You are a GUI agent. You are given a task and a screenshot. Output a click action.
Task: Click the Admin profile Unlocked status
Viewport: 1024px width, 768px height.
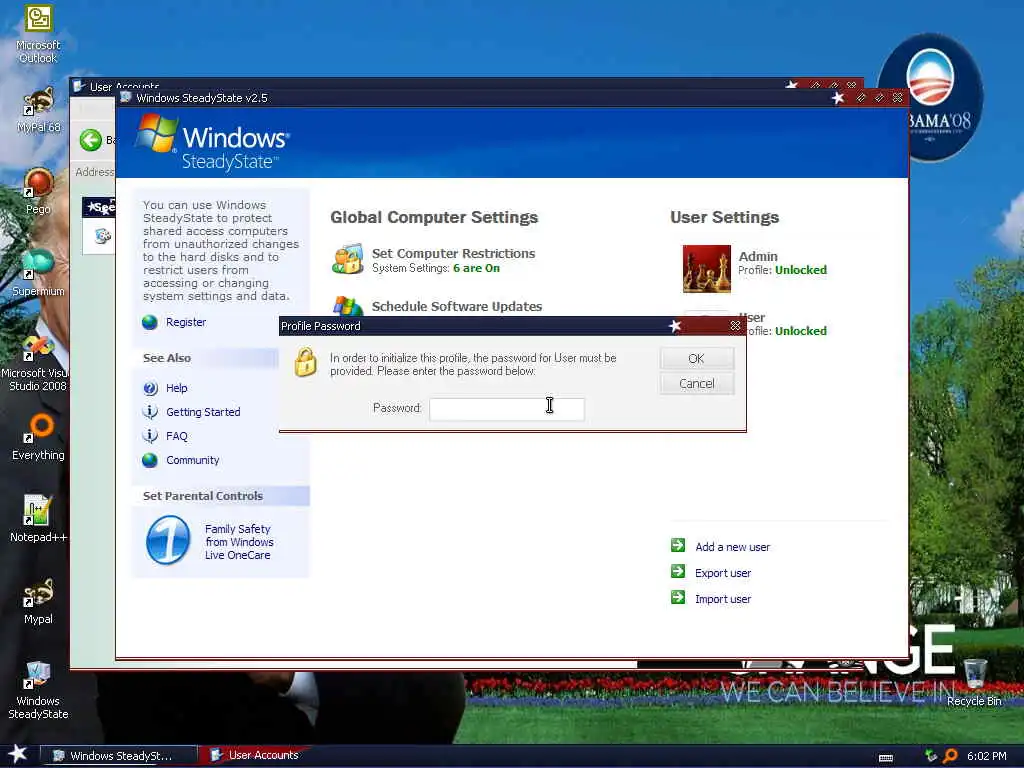coord(801,270)
